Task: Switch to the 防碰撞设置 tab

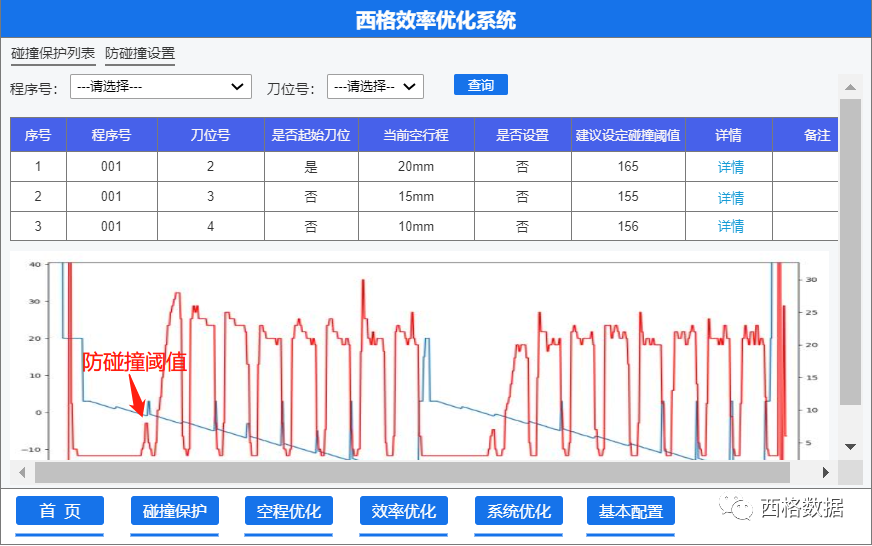Action: [x=140, y=53]
